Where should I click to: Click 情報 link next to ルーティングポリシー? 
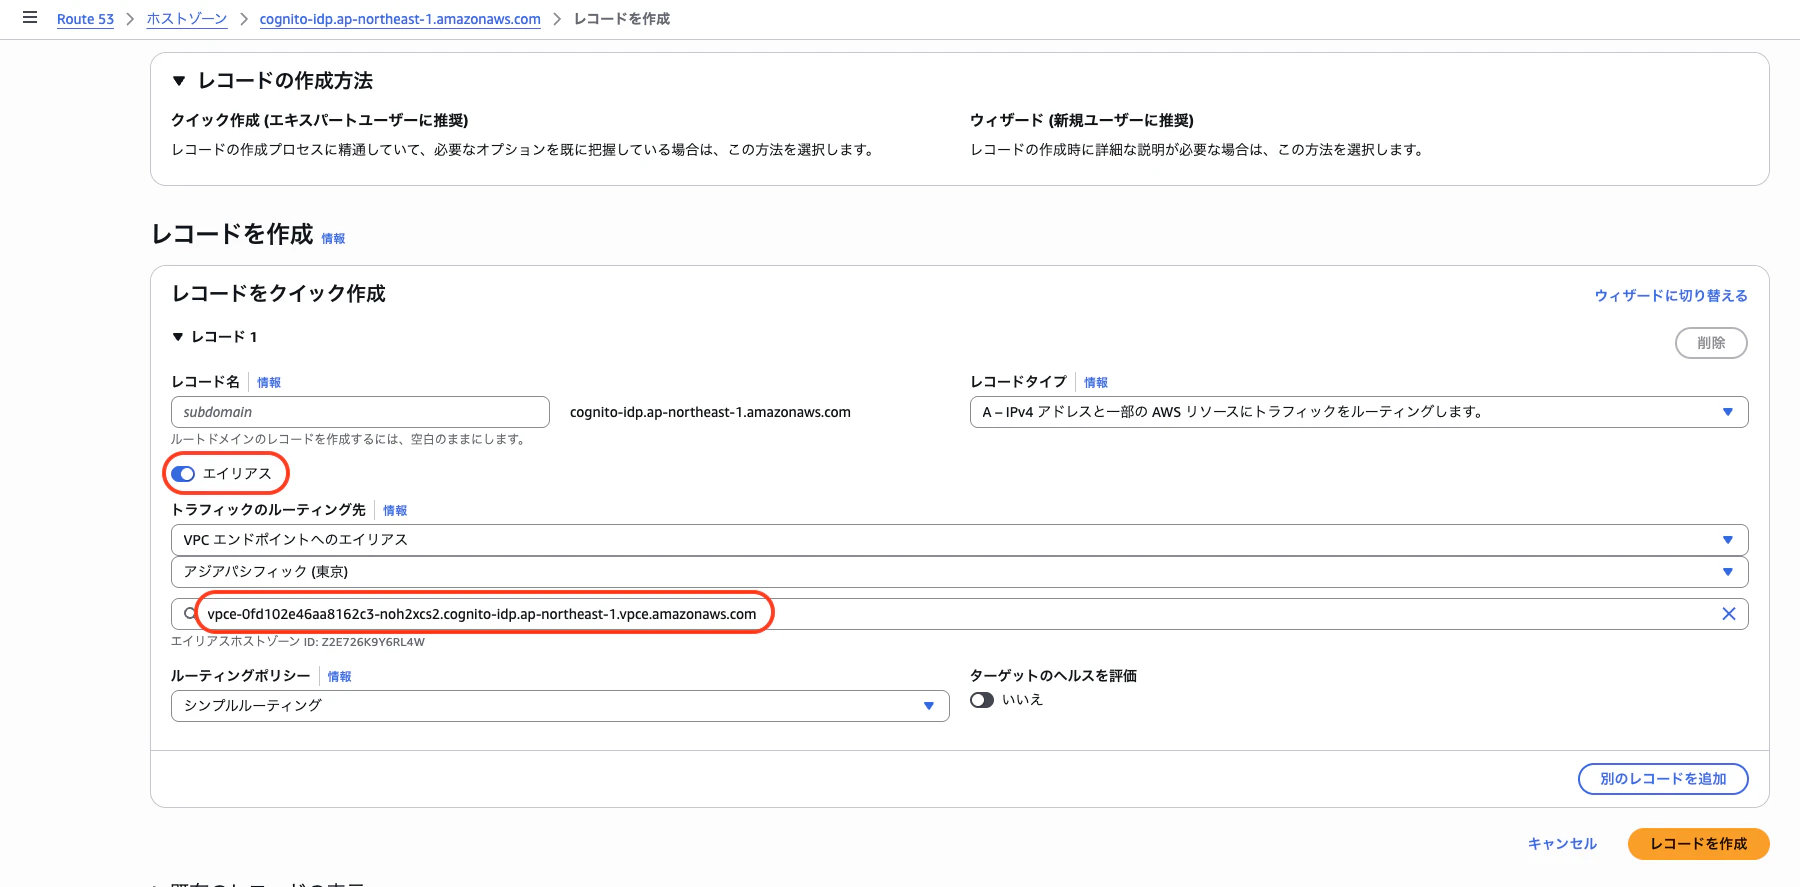click(339, 676)
